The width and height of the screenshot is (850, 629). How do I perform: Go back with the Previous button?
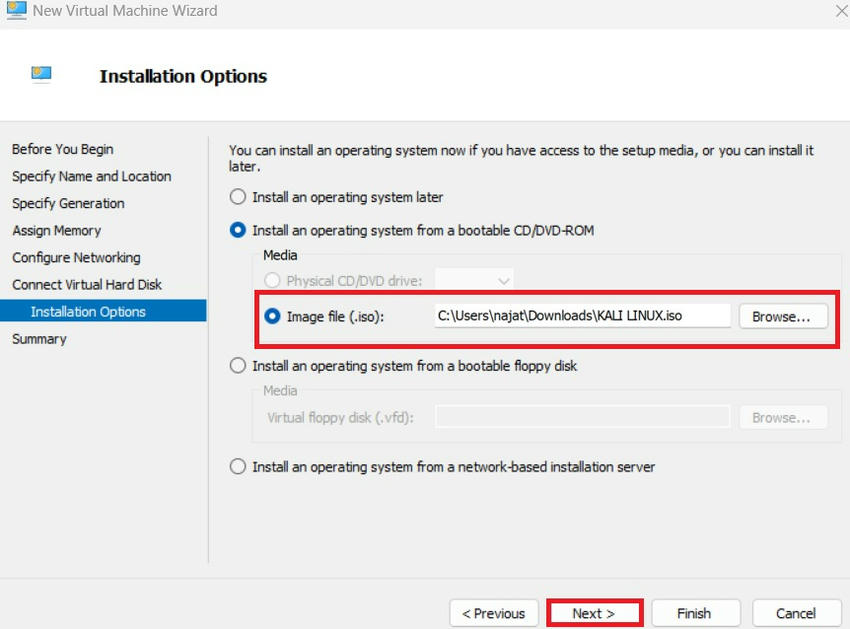492,613
